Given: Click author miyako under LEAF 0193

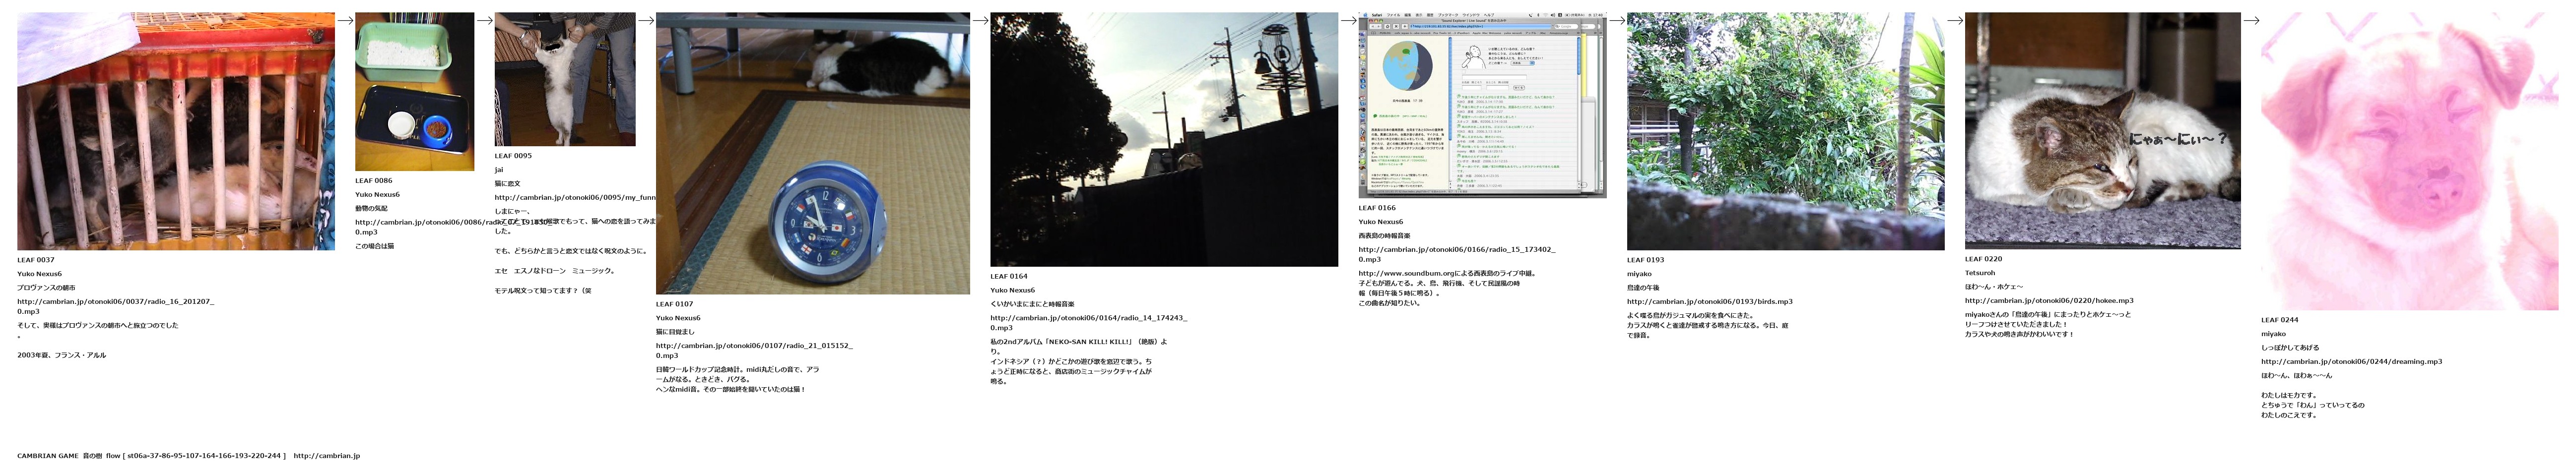Looking at the screenshot, I should pos(1639,274).
